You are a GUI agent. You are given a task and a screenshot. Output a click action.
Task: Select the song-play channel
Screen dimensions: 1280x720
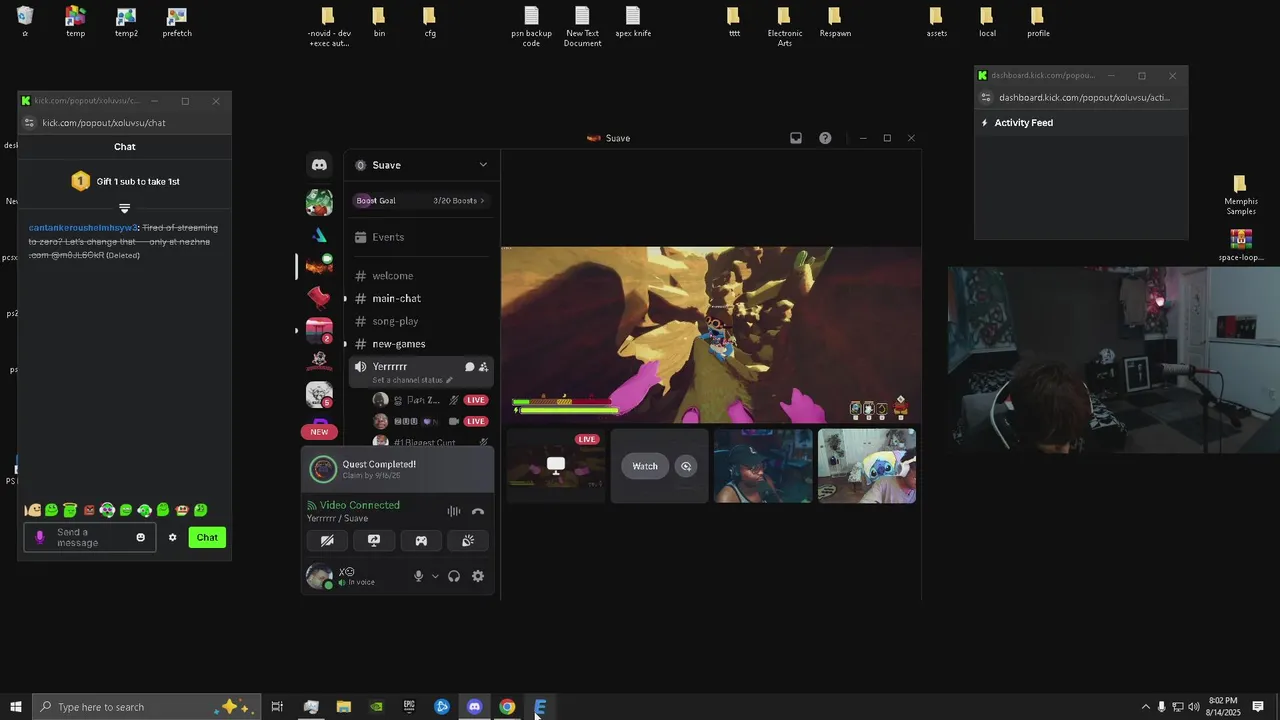[420, 321]
